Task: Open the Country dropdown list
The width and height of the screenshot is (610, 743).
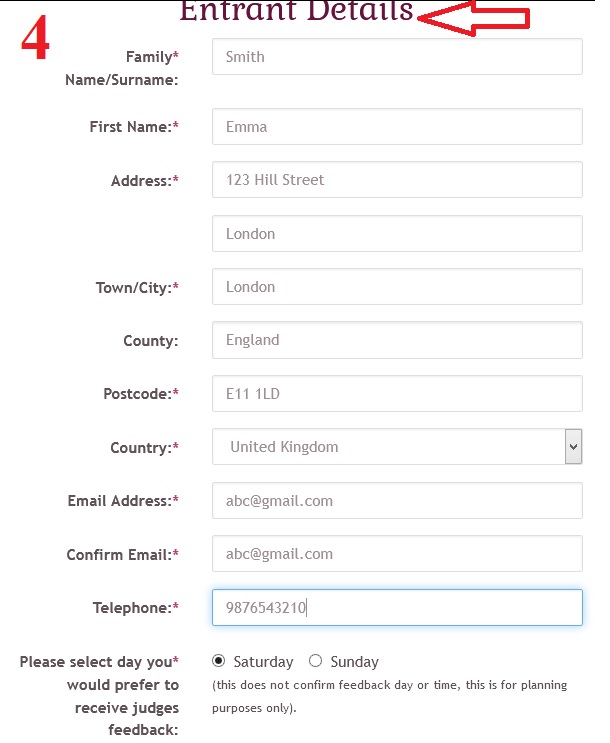Action: [x=388, y=447]
